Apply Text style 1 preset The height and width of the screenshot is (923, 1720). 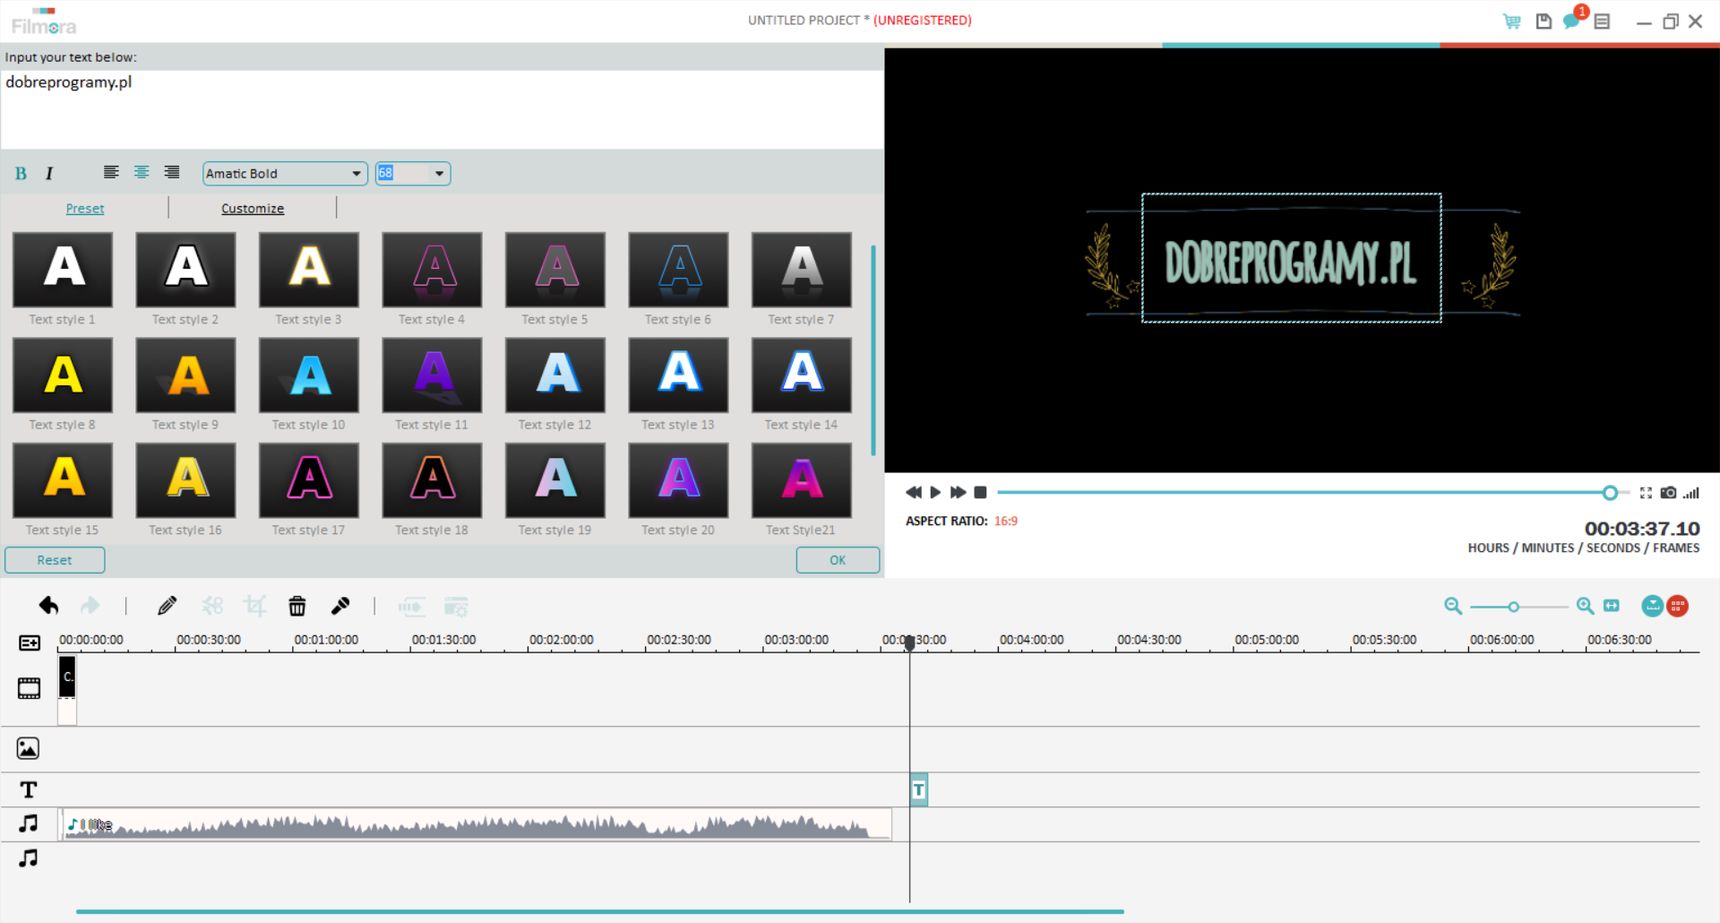pos(62,270)
